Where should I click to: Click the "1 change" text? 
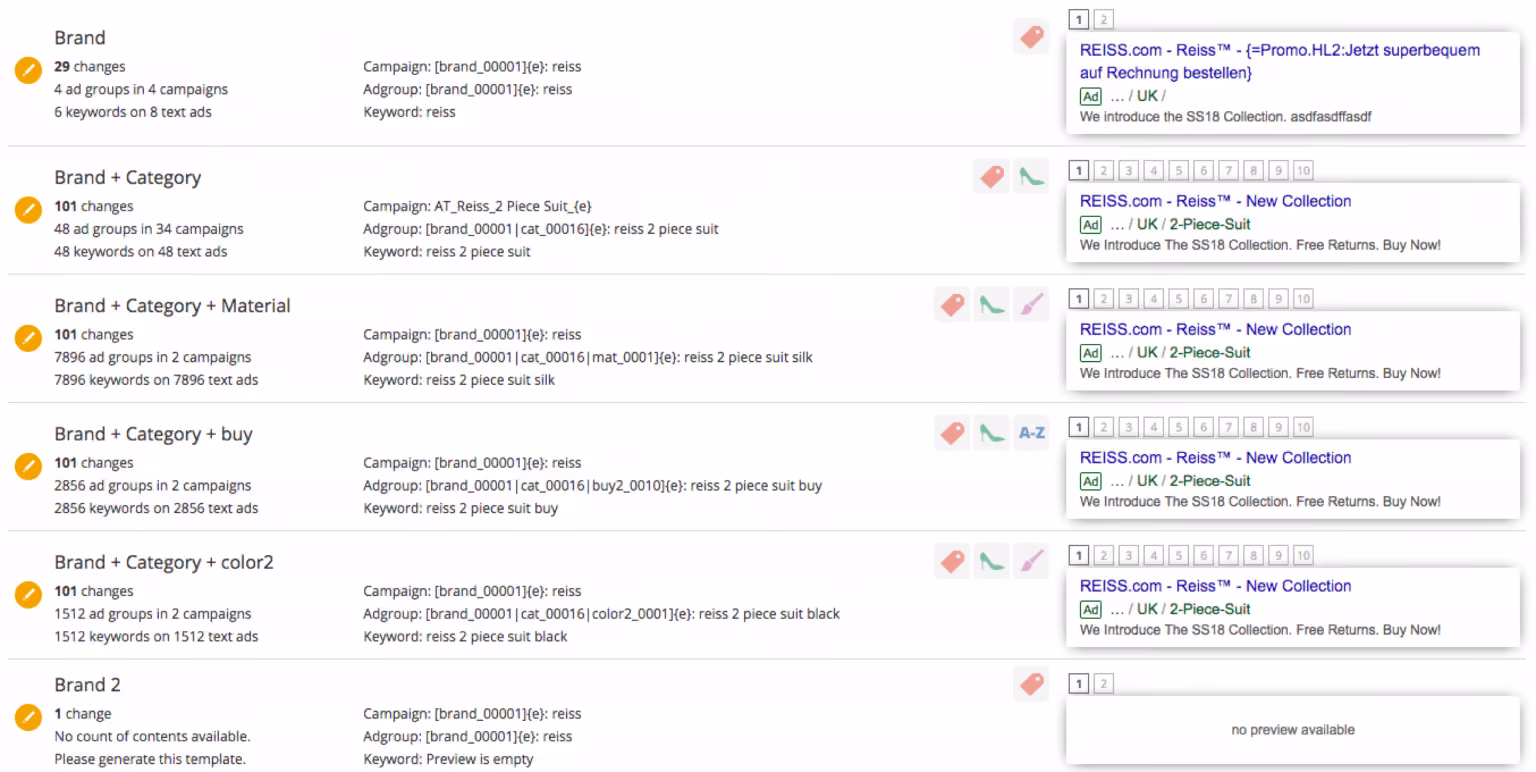[83, 714]
